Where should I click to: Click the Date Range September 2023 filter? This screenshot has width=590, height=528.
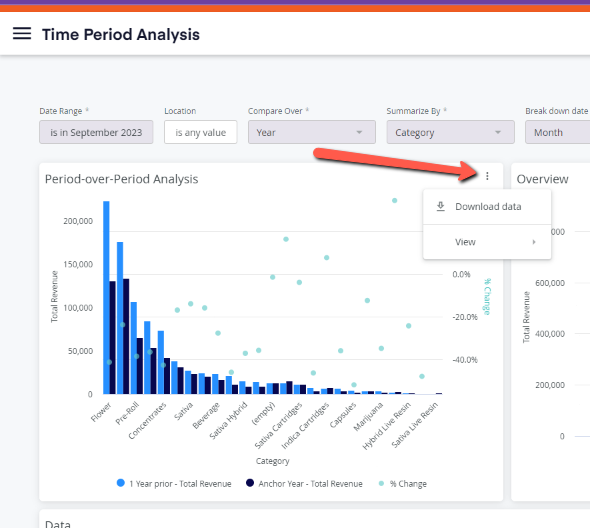(96, 132)
